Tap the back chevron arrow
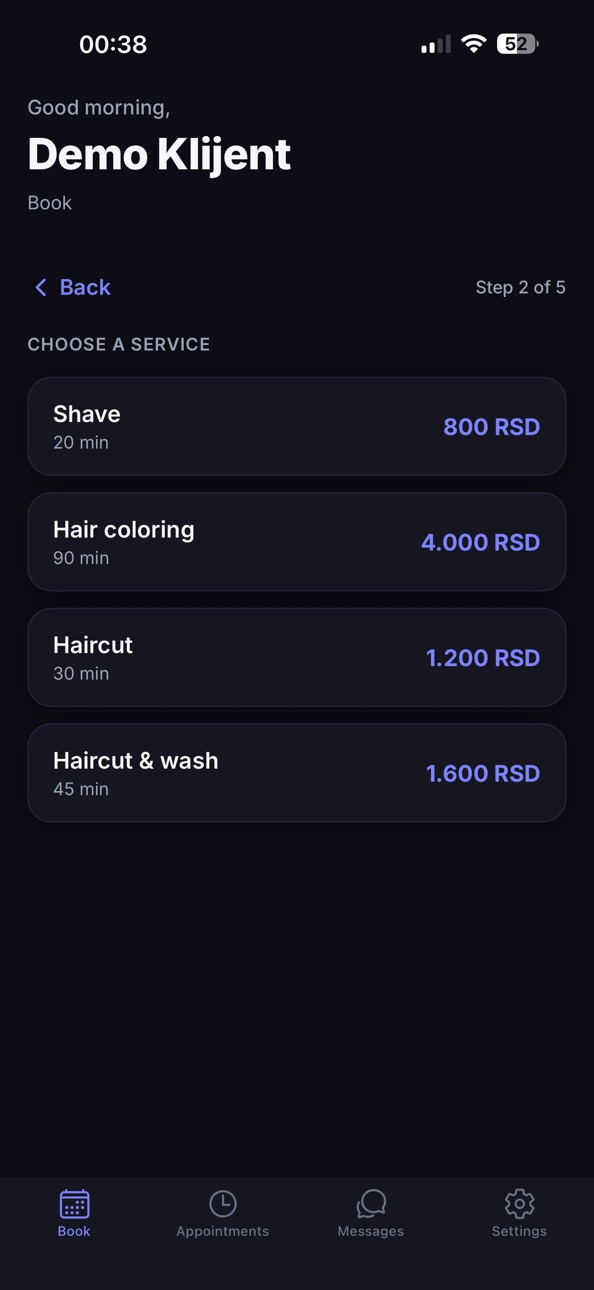Screen dimensions: 594x1290 [41, 287]
